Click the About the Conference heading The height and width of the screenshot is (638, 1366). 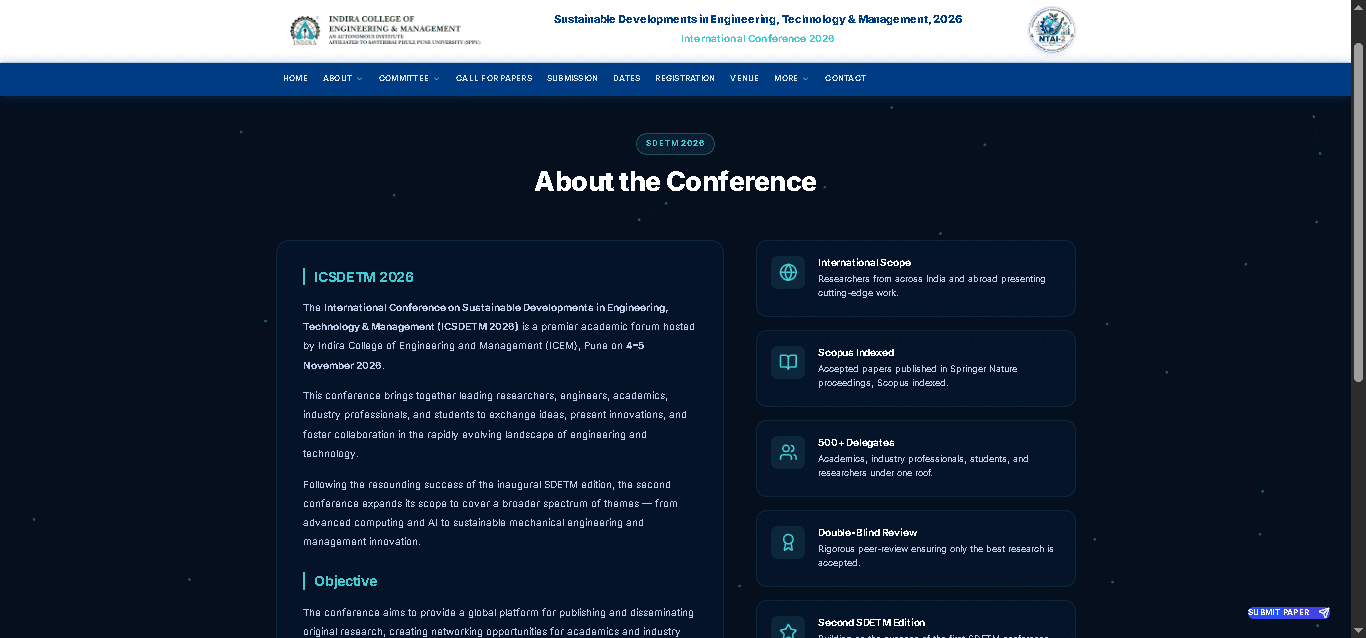click(675, 181)
